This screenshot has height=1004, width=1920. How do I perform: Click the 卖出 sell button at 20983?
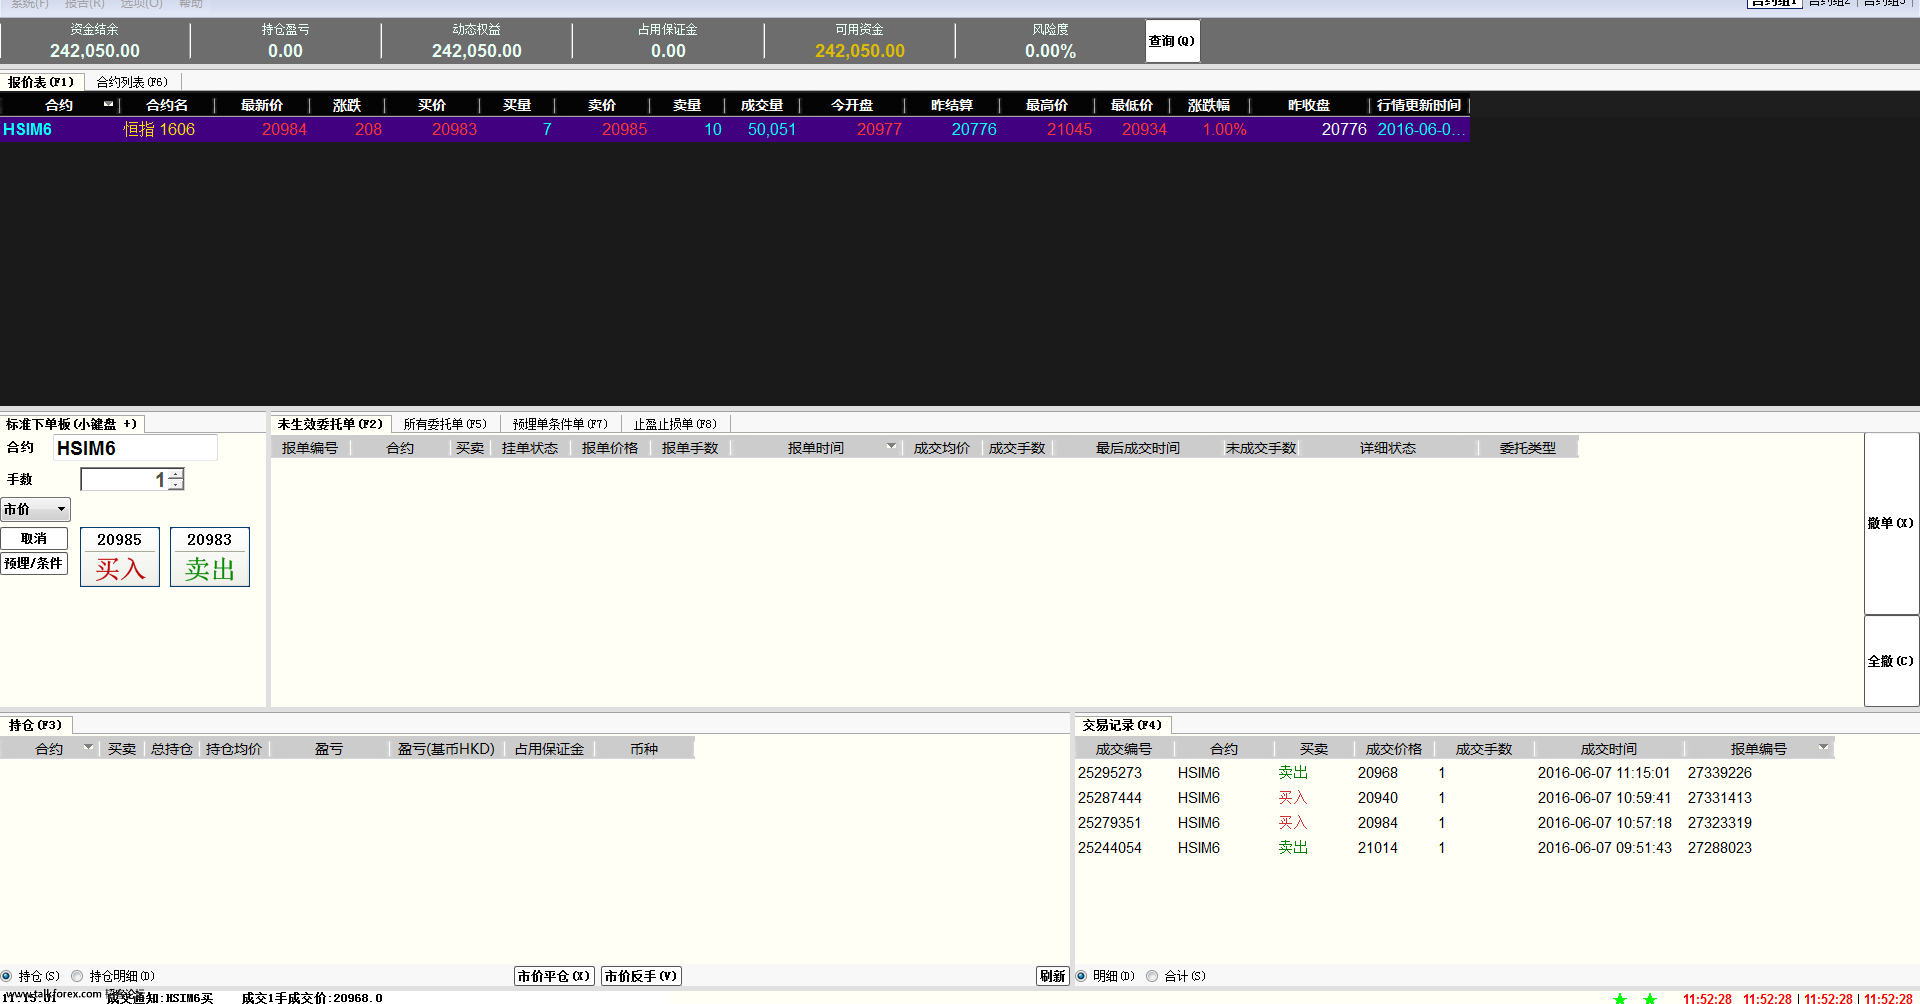click(x=210, y=557)
